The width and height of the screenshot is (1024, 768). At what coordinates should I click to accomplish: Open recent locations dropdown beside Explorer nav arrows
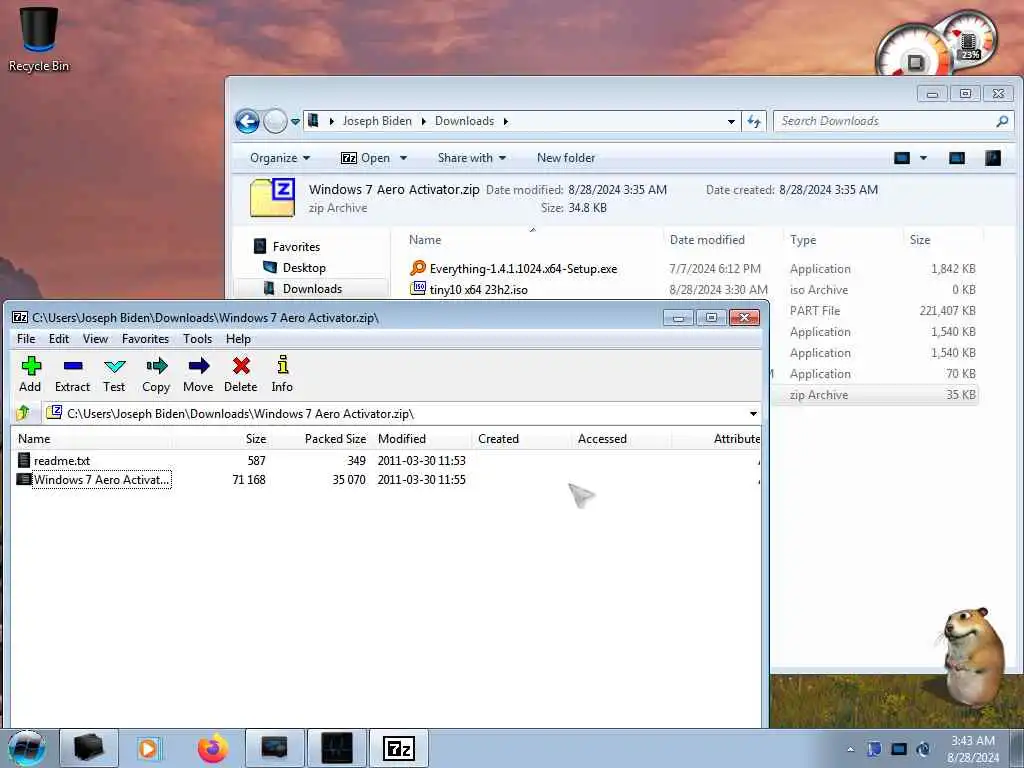point(295,121)
